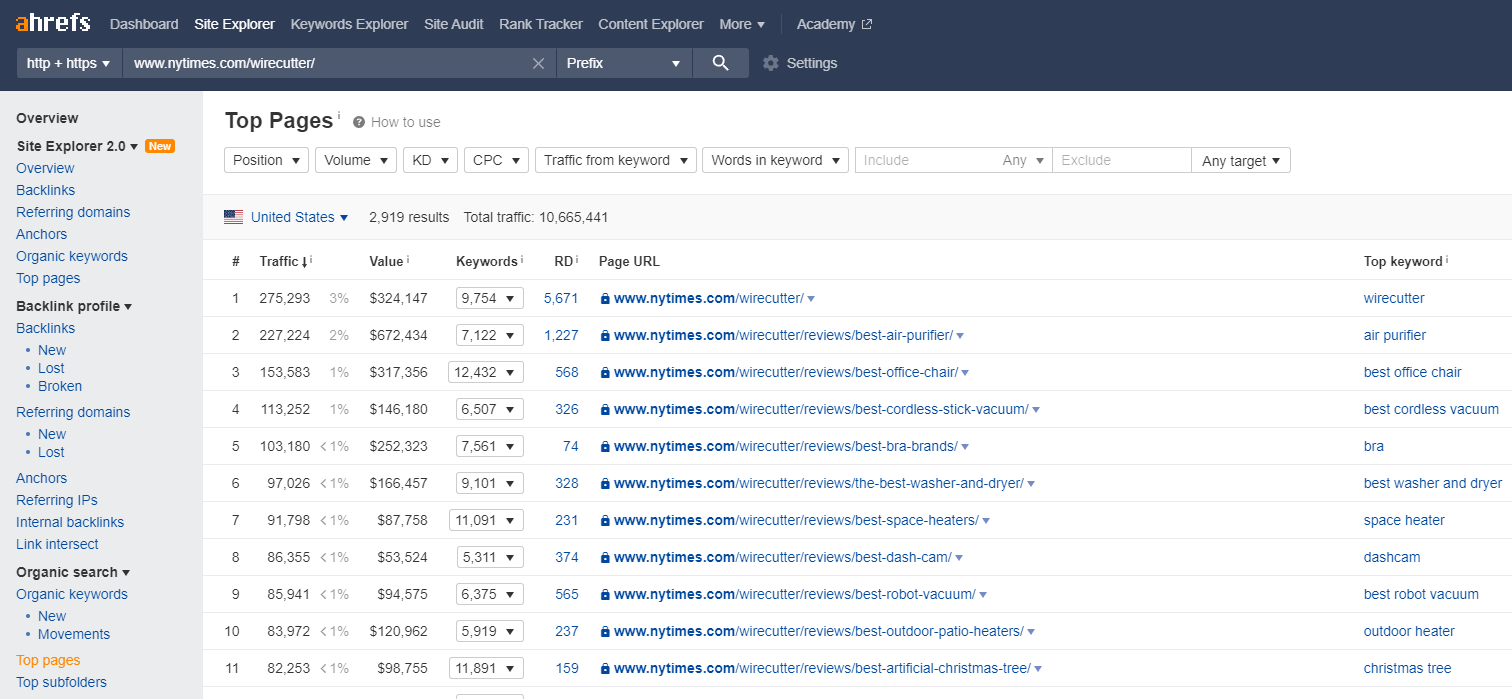Click the United States flag icon
This screenshot has height=699, width=1512.
click(x=234, y=217)
